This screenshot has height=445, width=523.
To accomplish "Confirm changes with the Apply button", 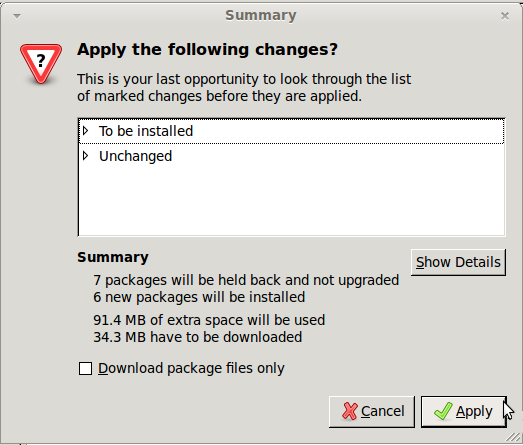I will tap(464, 412).
